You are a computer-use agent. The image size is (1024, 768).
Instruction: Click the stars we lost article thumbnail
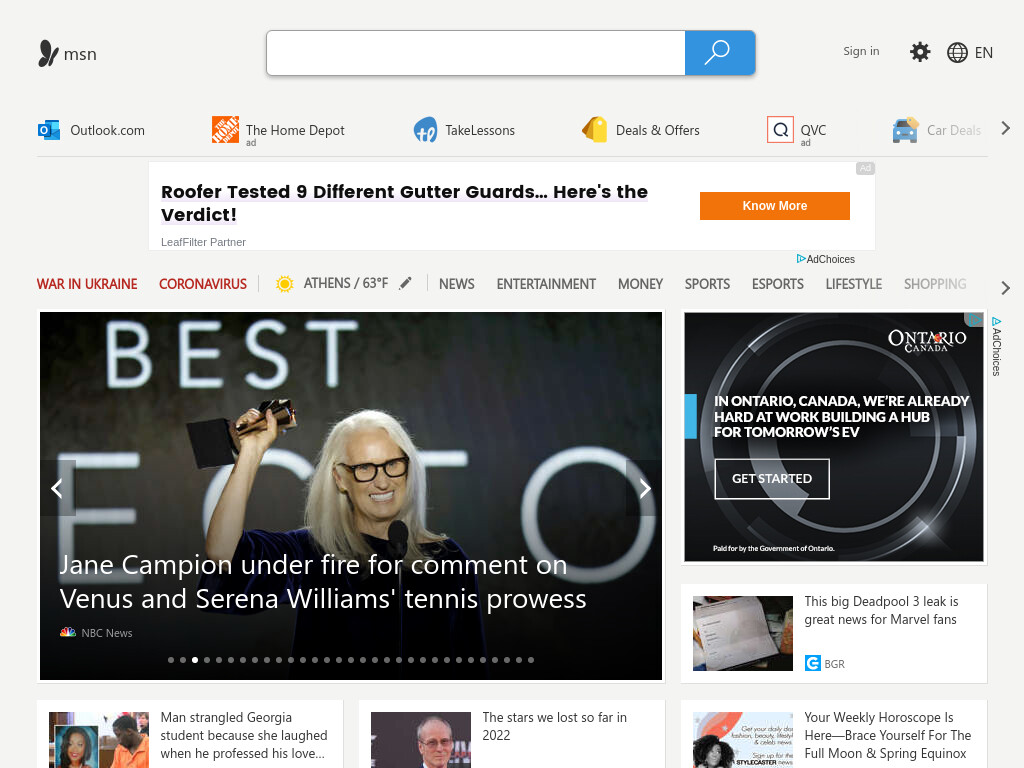421,740
